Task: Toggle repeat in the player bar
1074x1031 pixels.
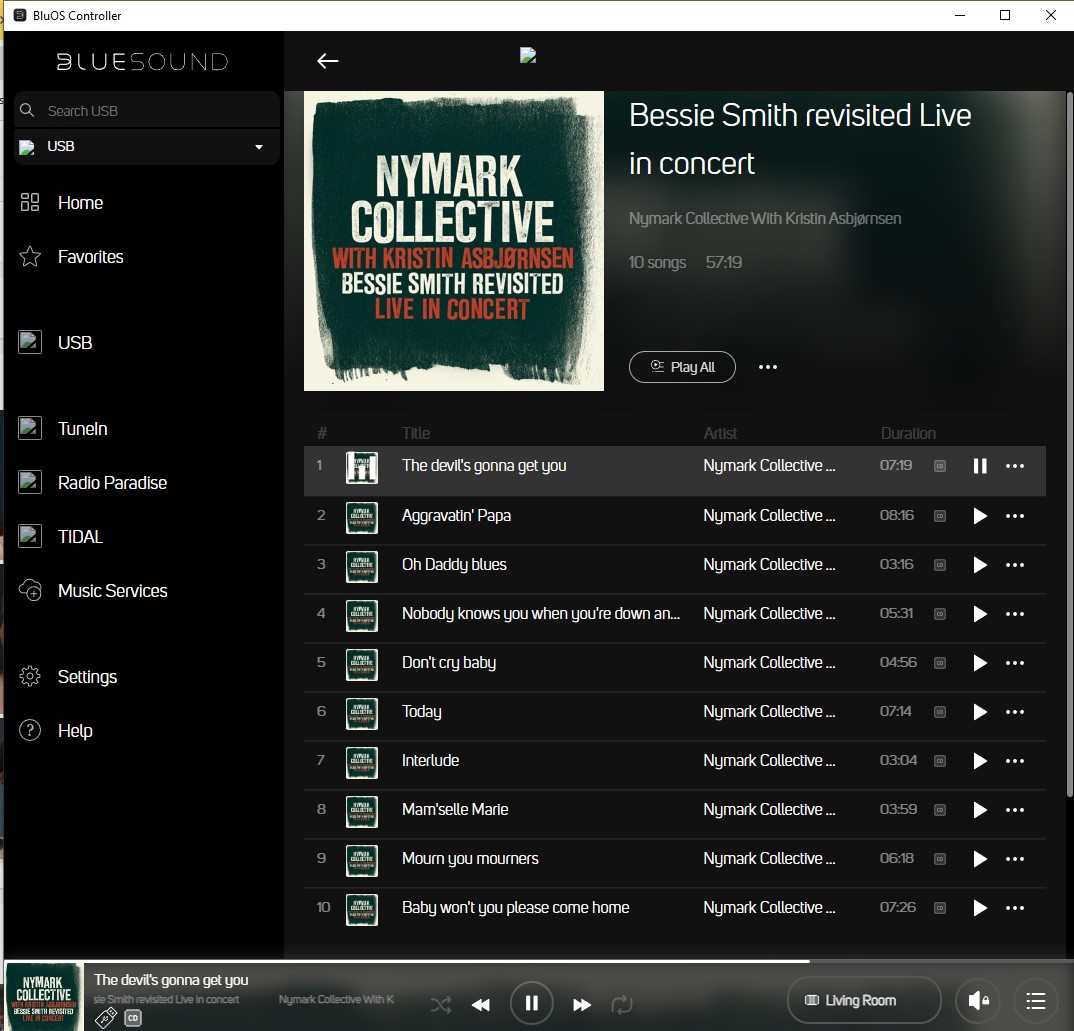Action: pos(622,1005)
